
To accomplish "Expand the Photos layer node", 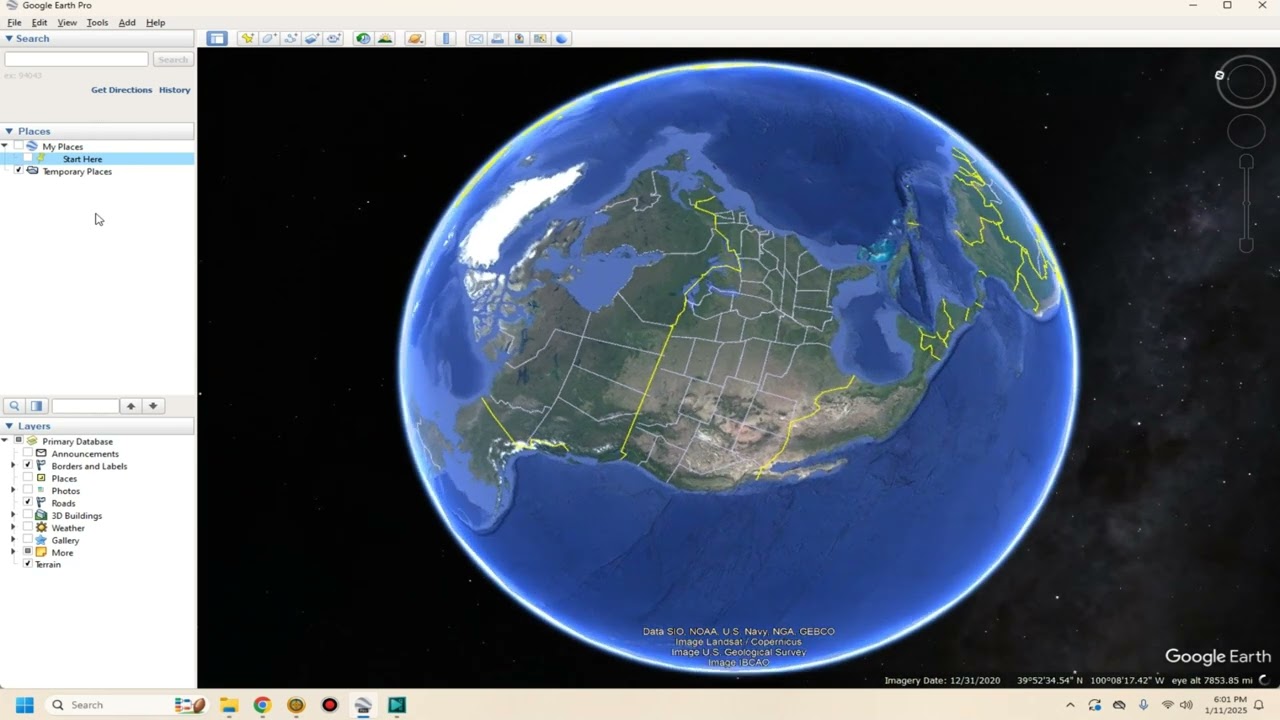I will tap(14, 491).
